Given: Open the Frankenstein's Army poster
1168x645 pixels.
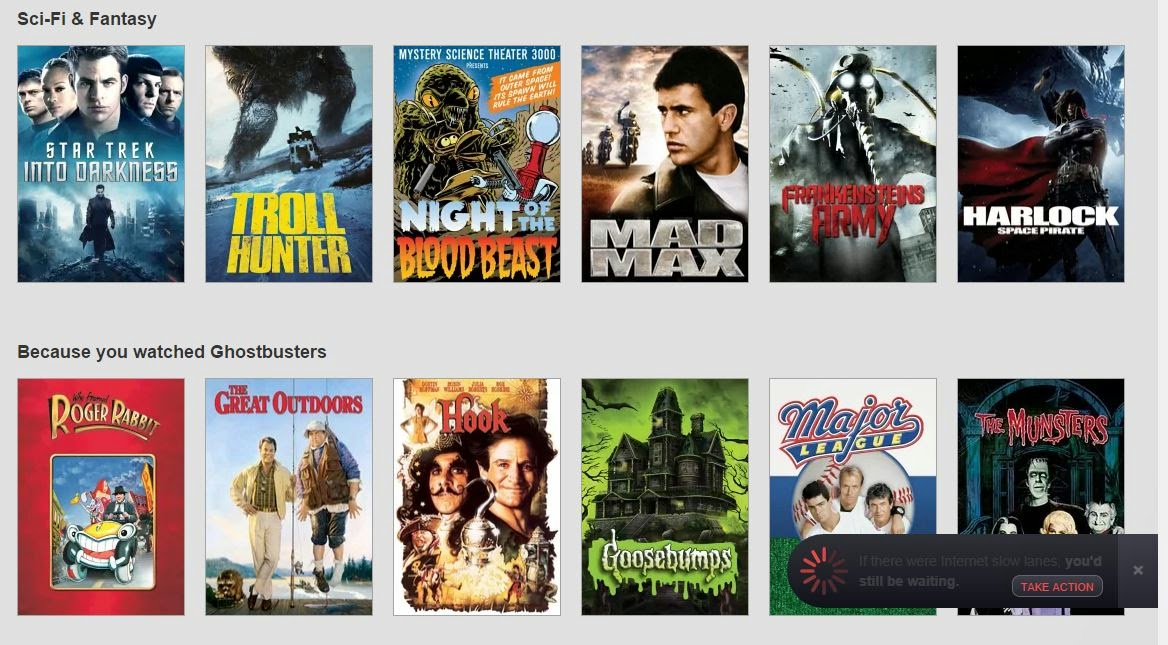Looking at the screenshot, I should pyautogui.click(x=853, y=164).
